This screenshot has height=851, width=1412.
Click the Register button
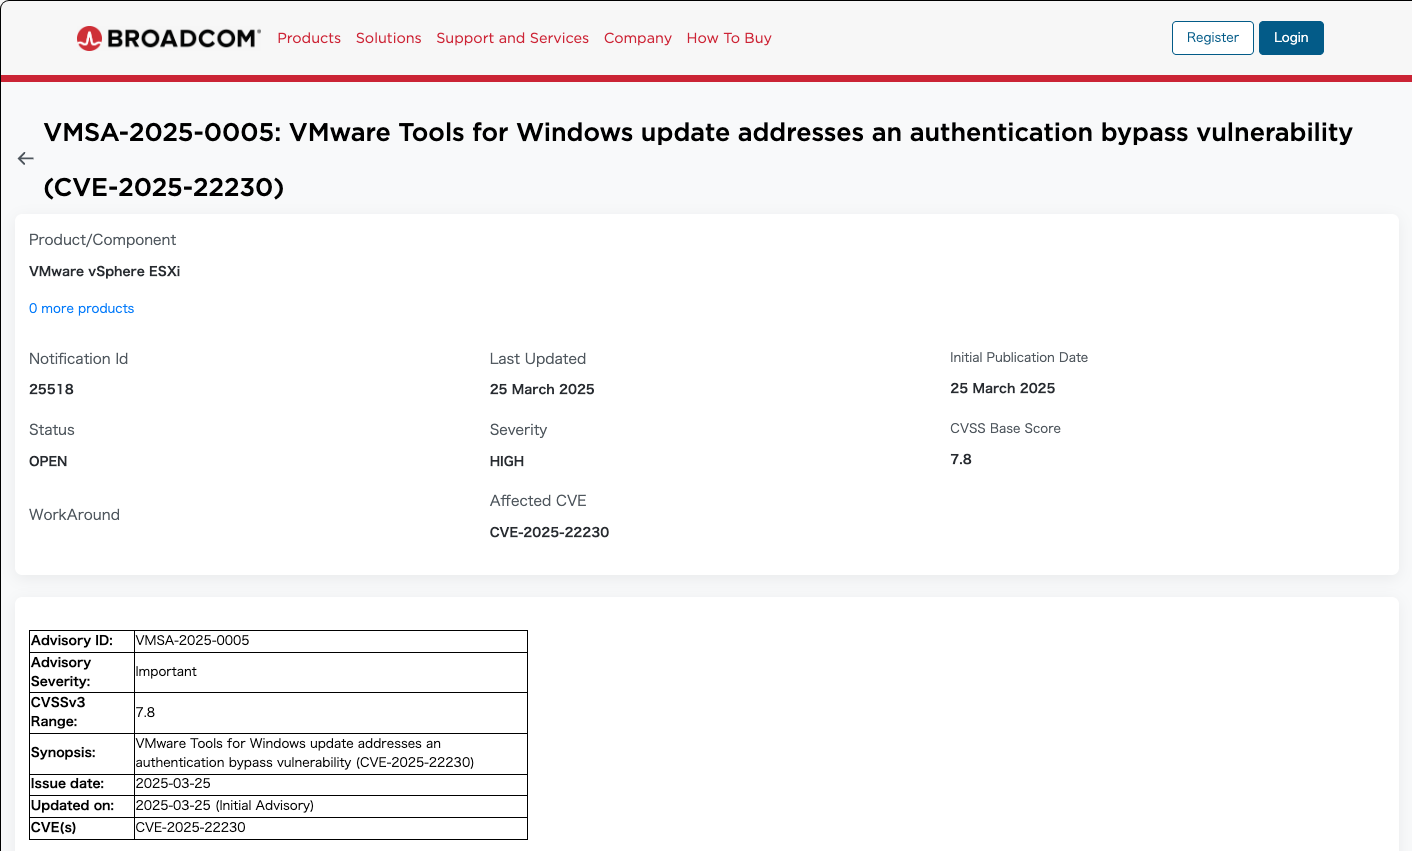pyautogui.click(x=1213, y=38)
